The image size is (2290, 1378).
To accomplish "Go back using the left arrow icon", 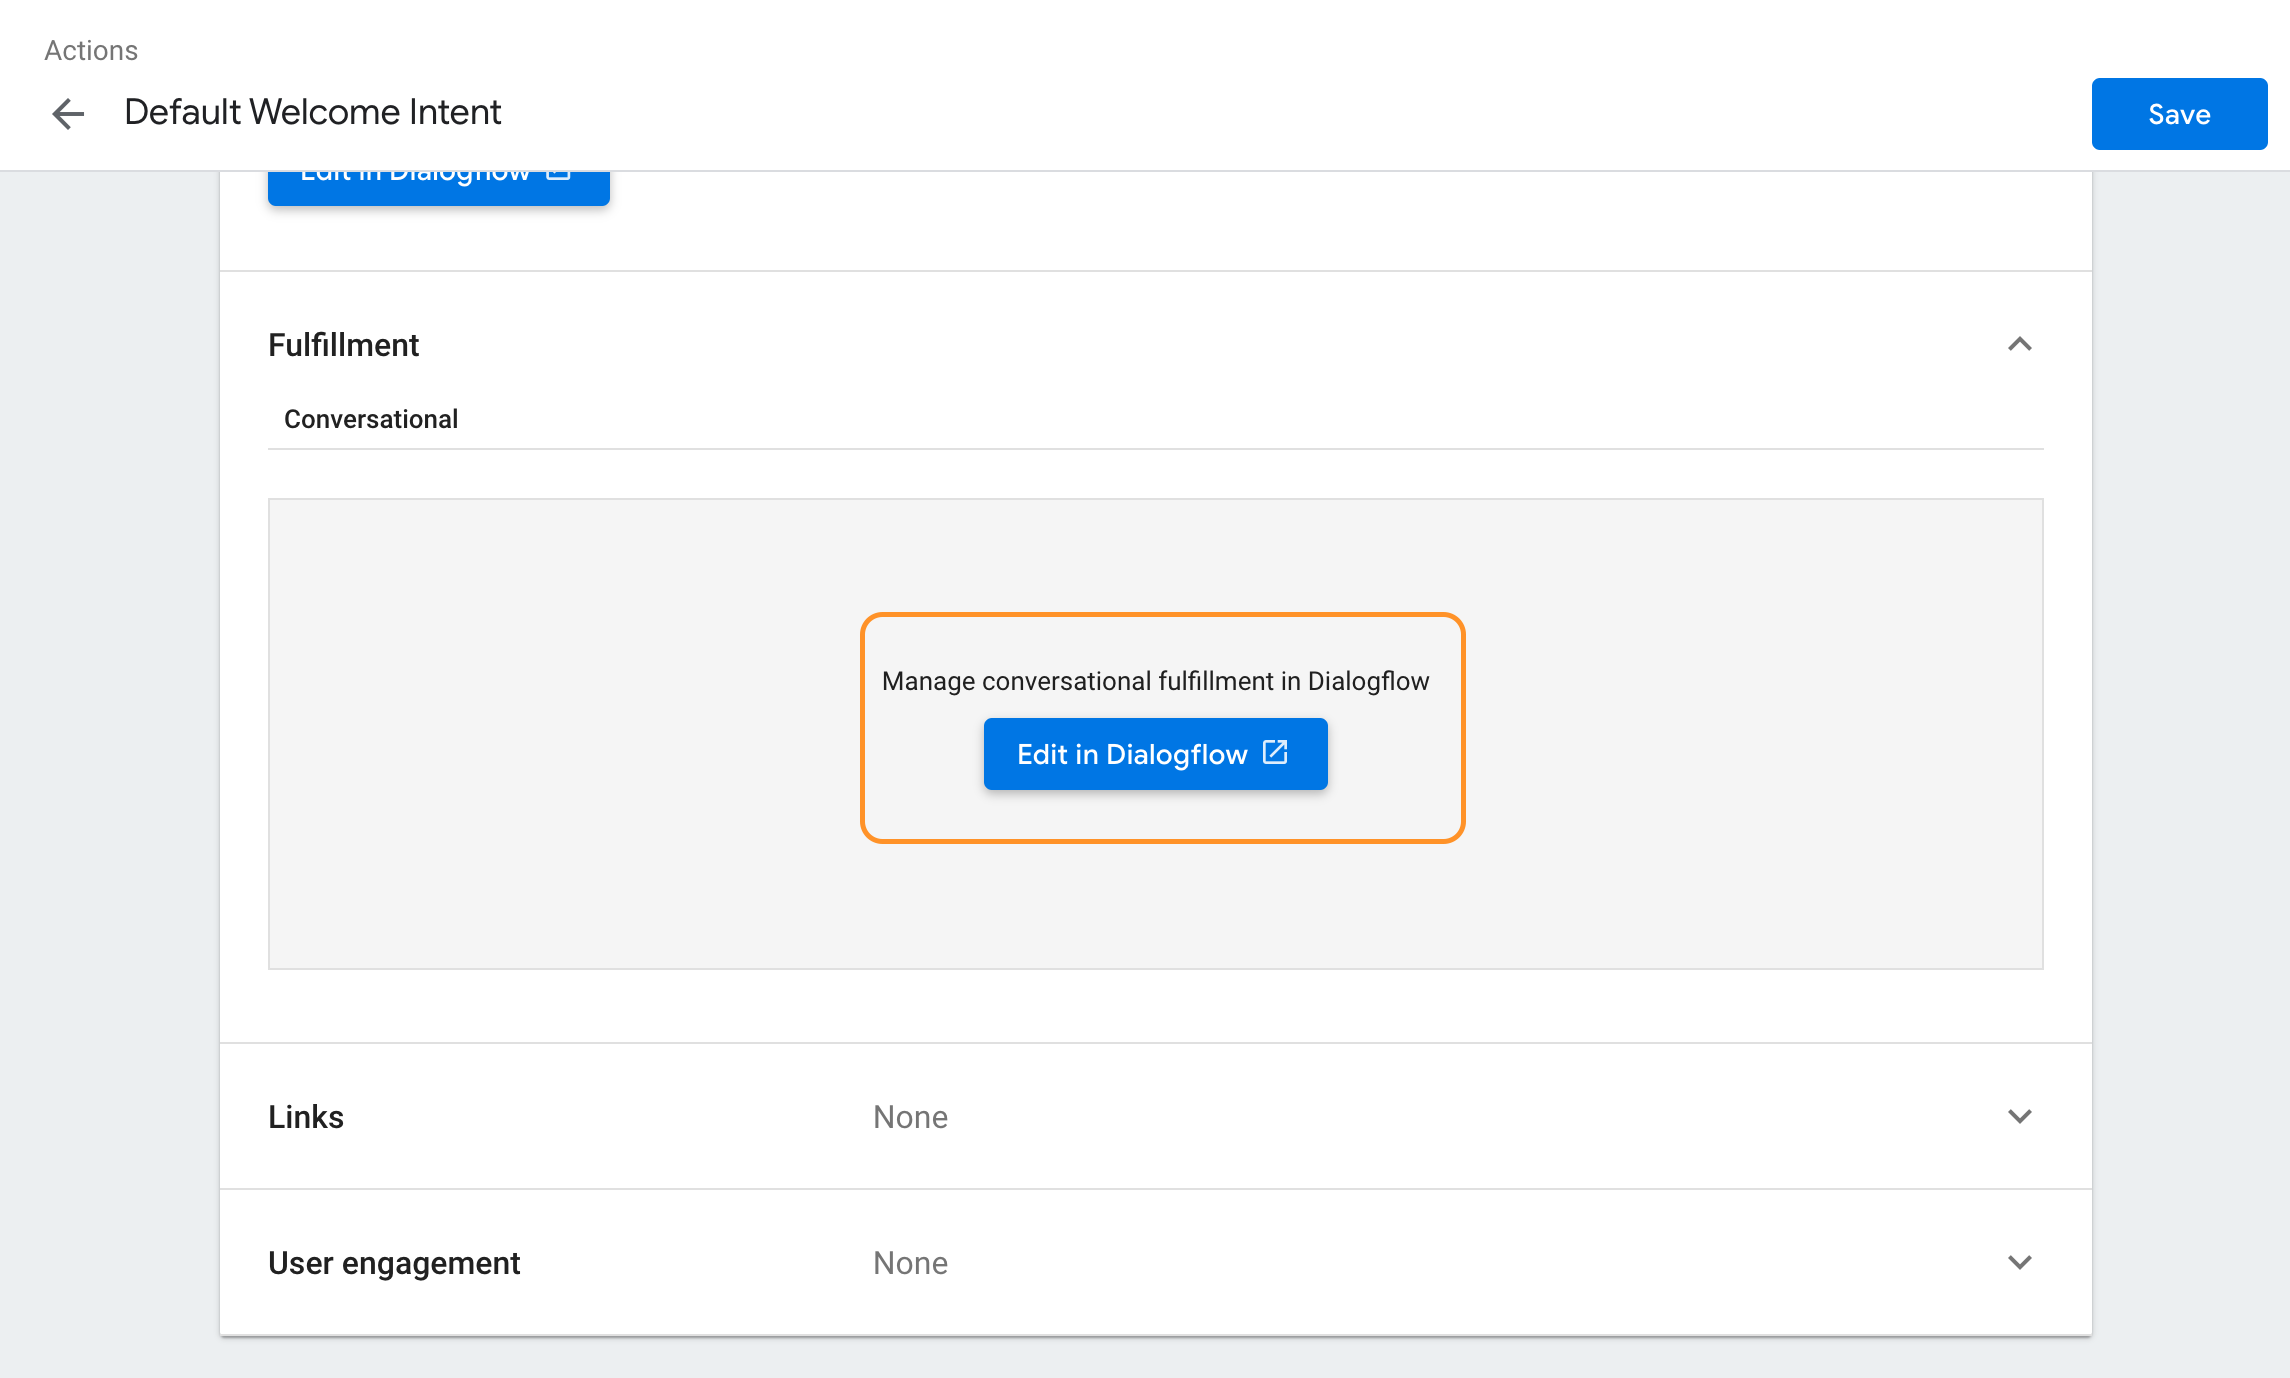I will click(68, 113).
